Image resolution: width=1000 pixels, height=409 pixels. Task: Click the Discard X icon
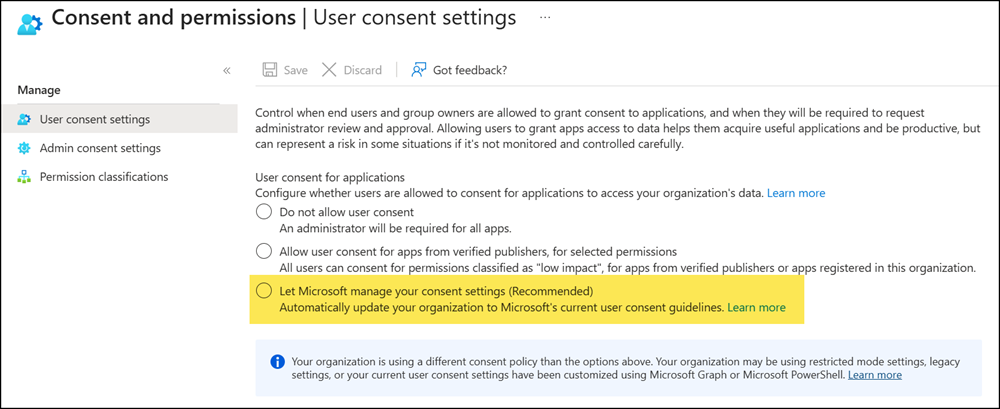point(329,70)
